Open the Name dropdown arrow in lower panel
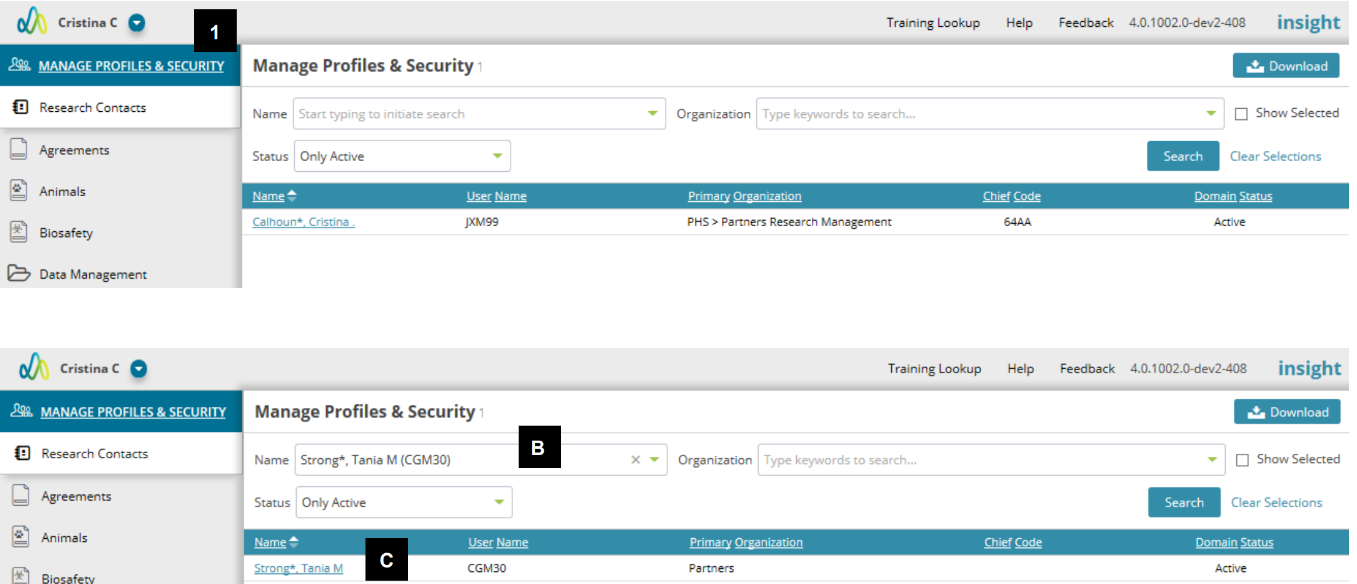This screenshot has width=1357, height=584. point(654,460)
